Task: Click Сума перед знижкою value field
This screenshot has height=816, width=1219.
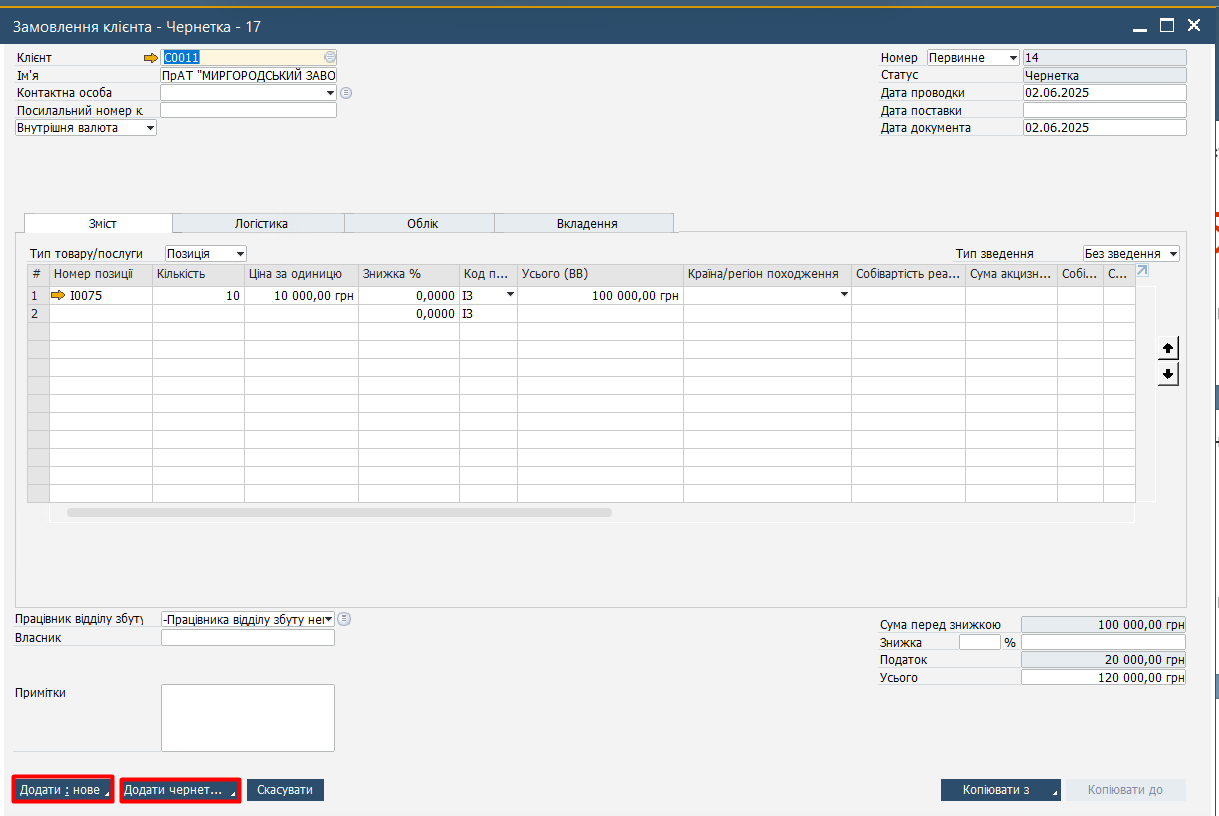Action: coord(1104,624)
